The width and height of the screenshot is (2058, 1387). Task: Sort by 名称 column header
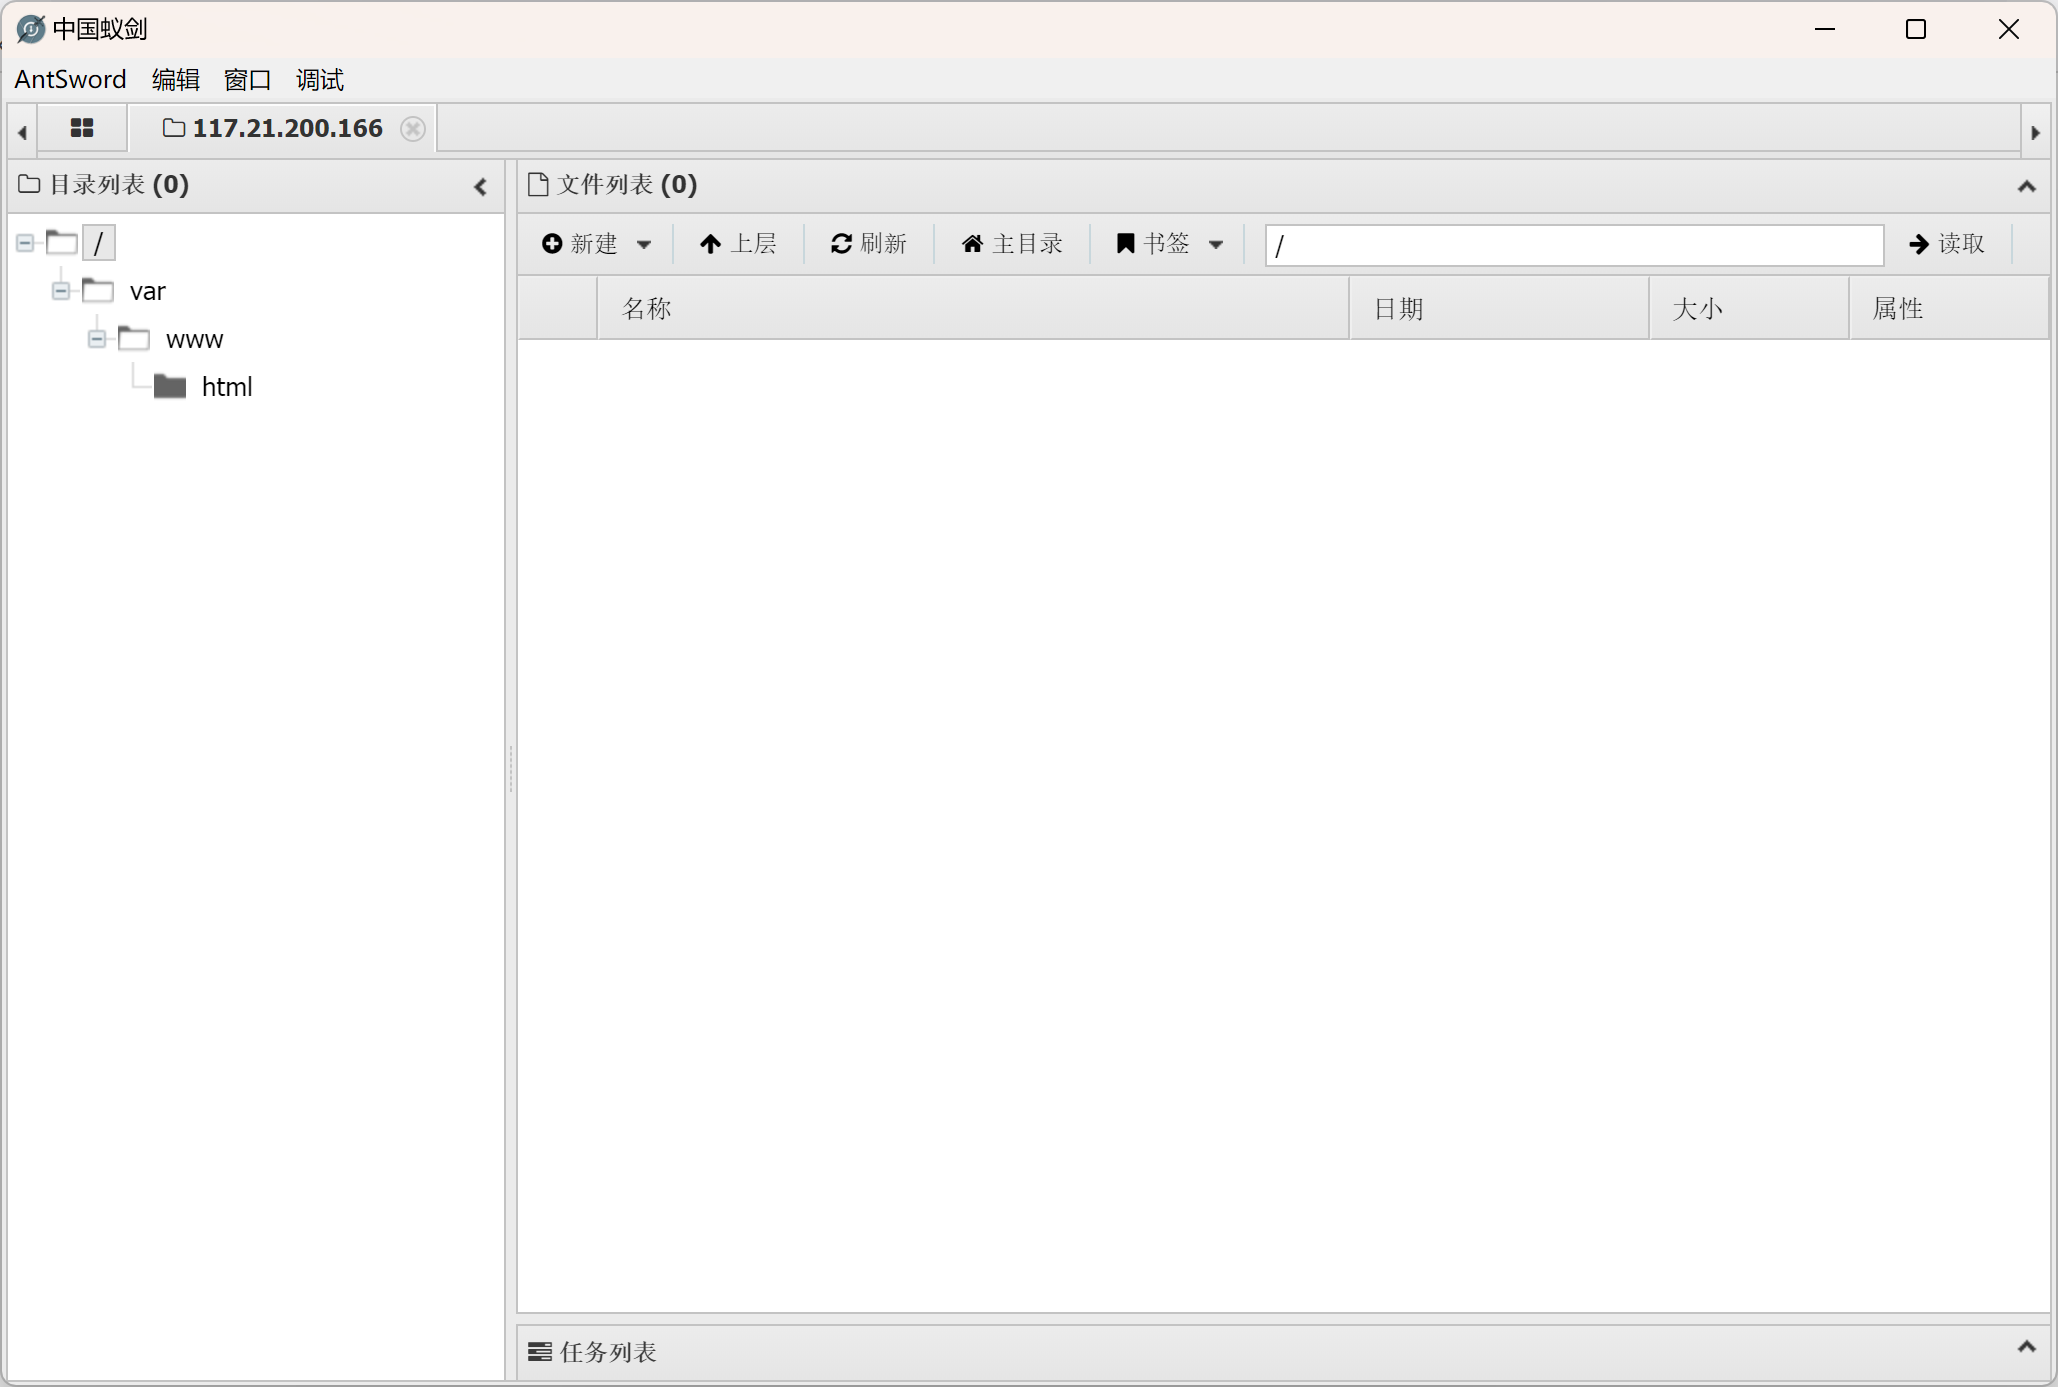972,309
